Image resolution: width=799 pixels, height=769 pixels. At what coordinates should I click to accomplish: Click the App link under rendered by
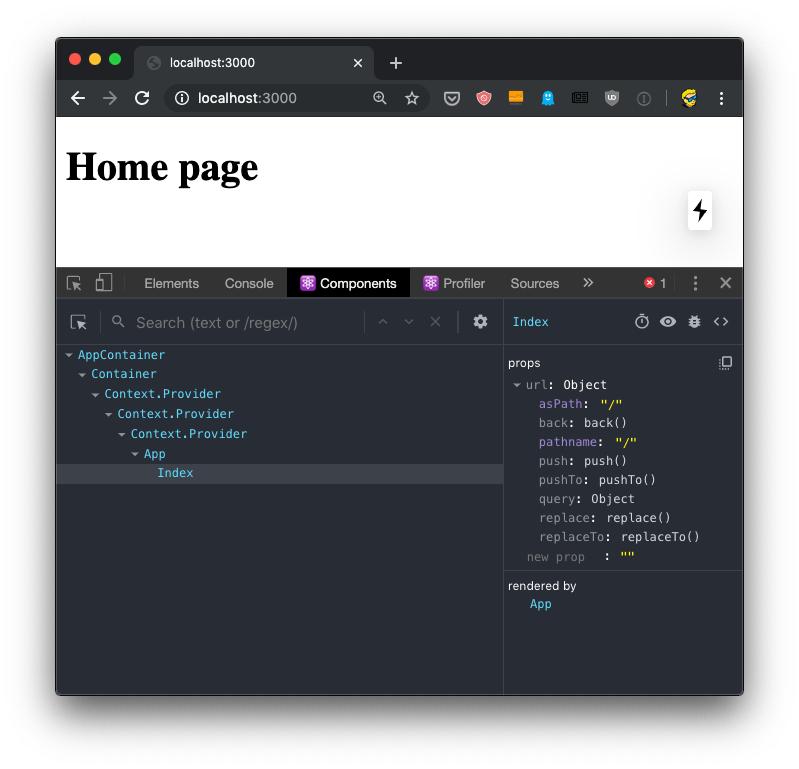click(x=541, y=604)
